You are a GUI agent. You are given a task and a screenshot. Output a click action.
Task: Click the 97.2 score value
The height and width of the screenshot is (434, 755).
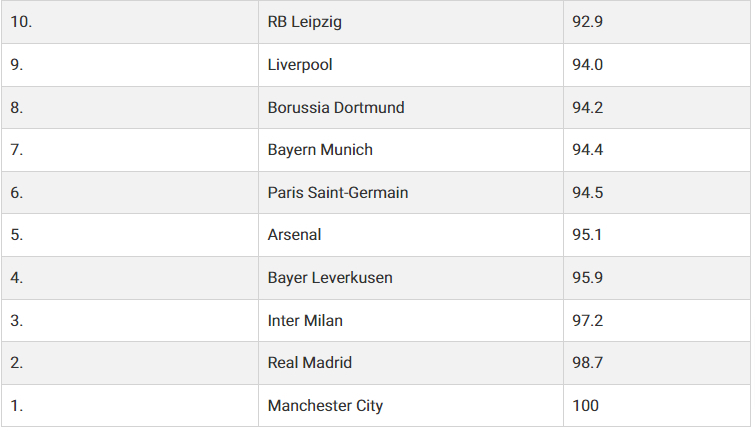587,320
